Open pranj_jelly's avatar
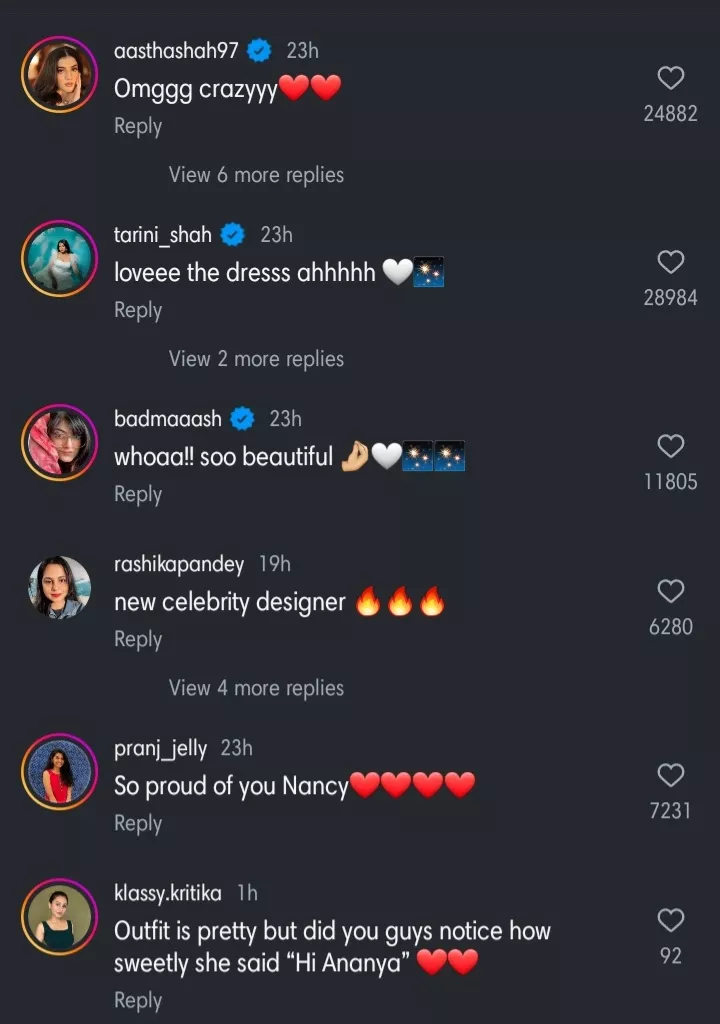720x1024 pixels. coord(60,772)
